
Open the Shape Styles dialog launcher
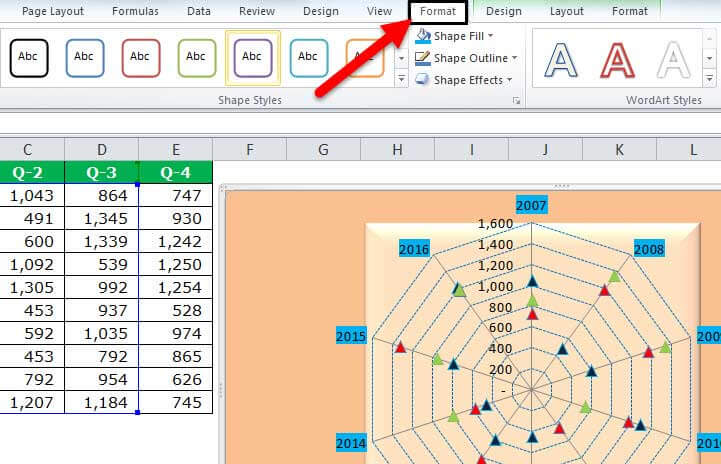(x=516, y=101)
